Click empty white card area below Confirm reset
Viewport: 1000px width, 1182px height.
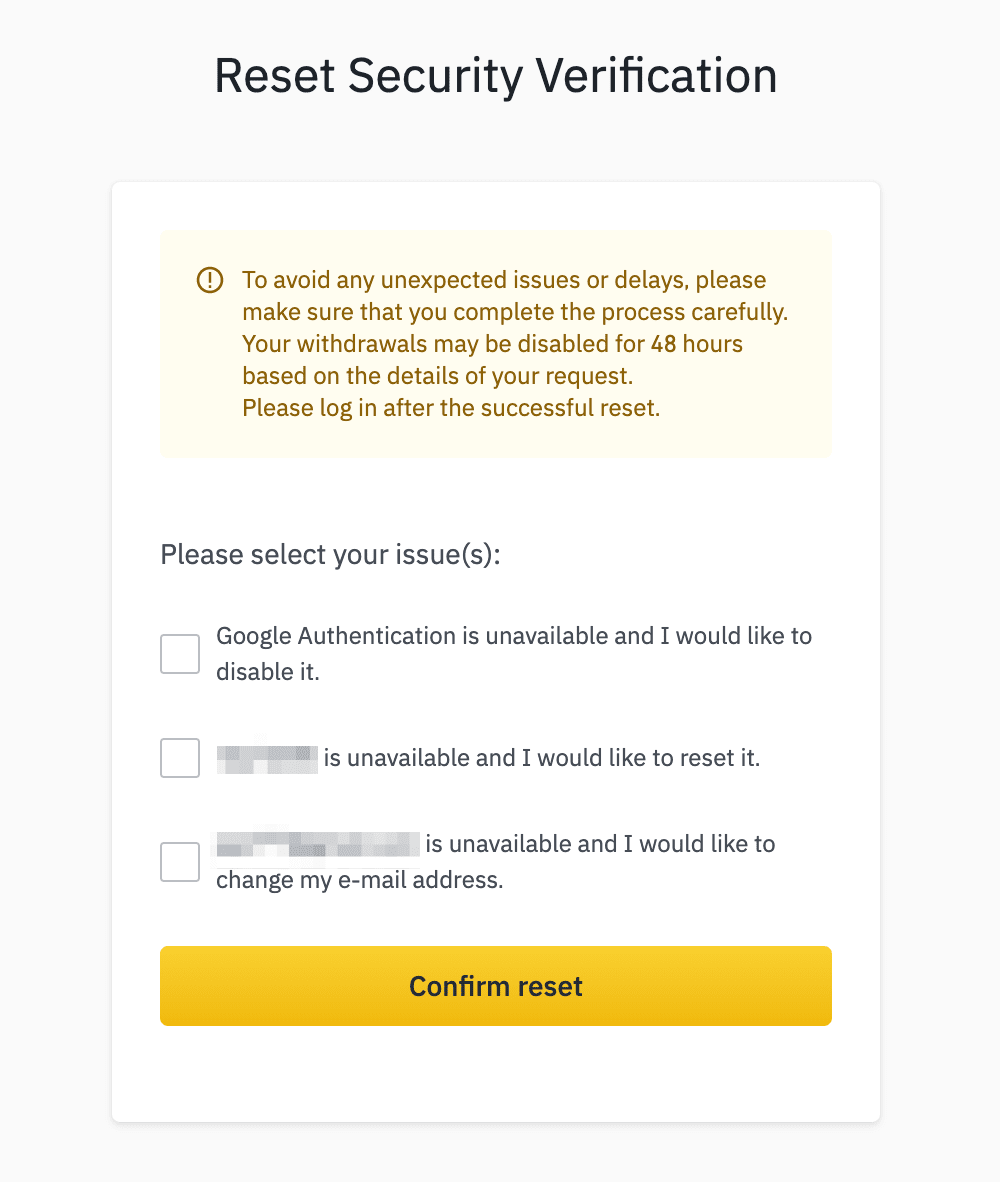(496, 1073)
